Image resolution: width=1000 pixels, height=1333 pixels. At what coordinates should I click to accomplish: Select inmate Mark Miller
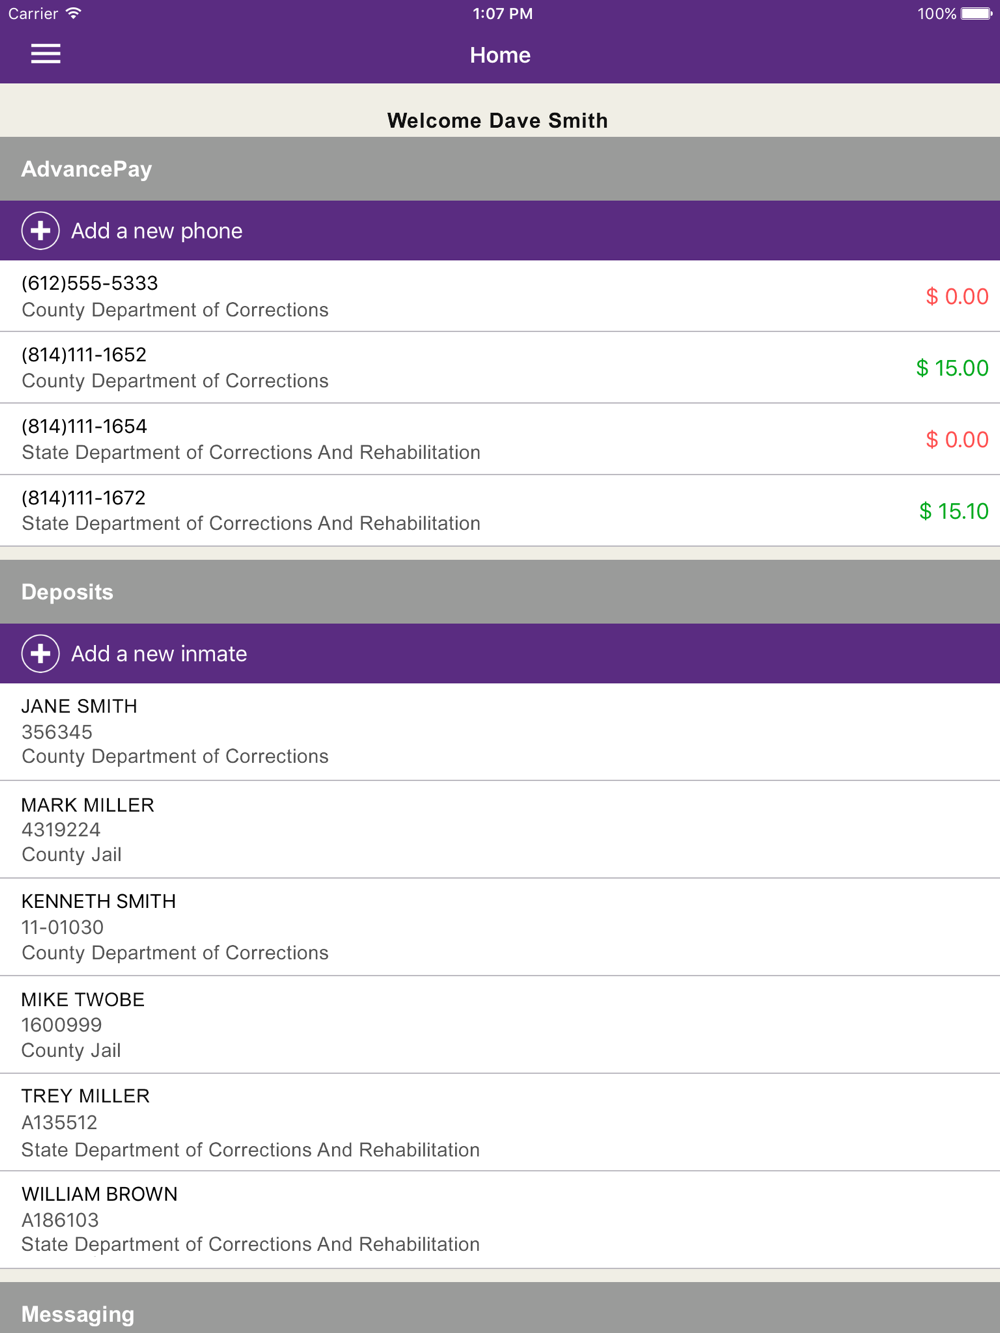point(88,805)
